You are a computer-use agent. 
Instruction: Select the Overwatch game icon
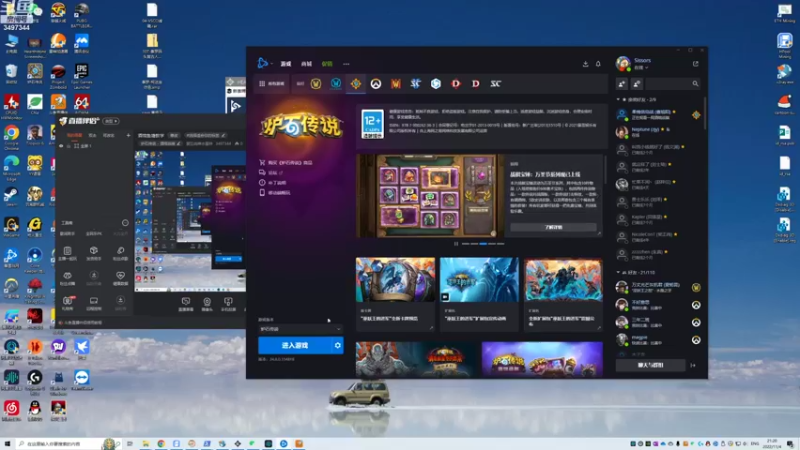(376, 84)
